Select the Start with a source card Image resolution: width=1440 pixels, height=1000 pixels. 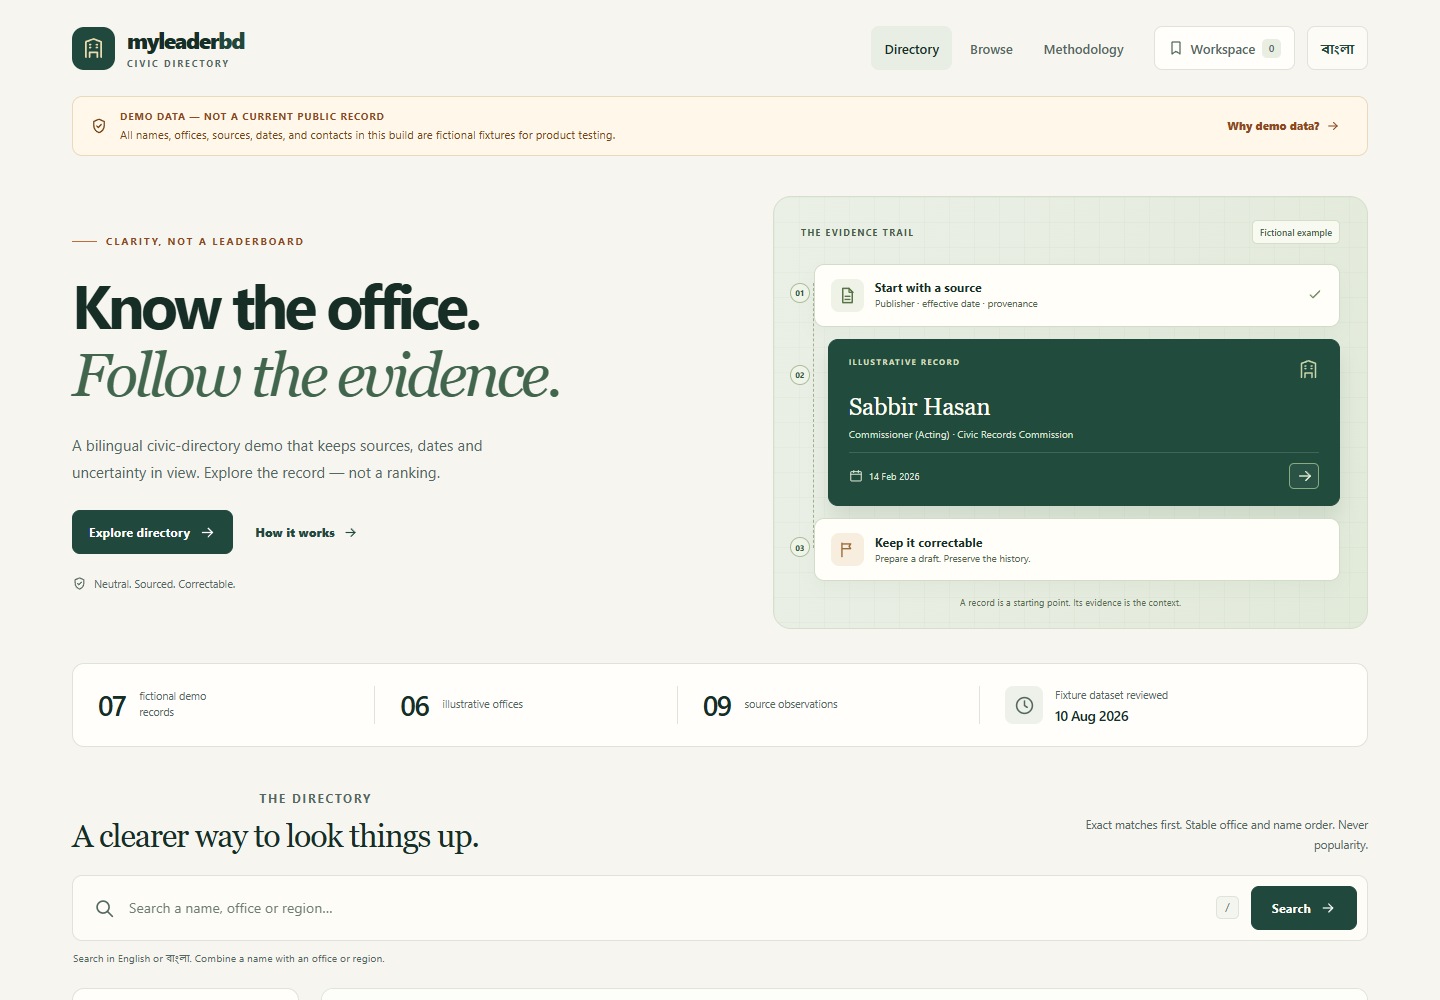point(1076,295)
